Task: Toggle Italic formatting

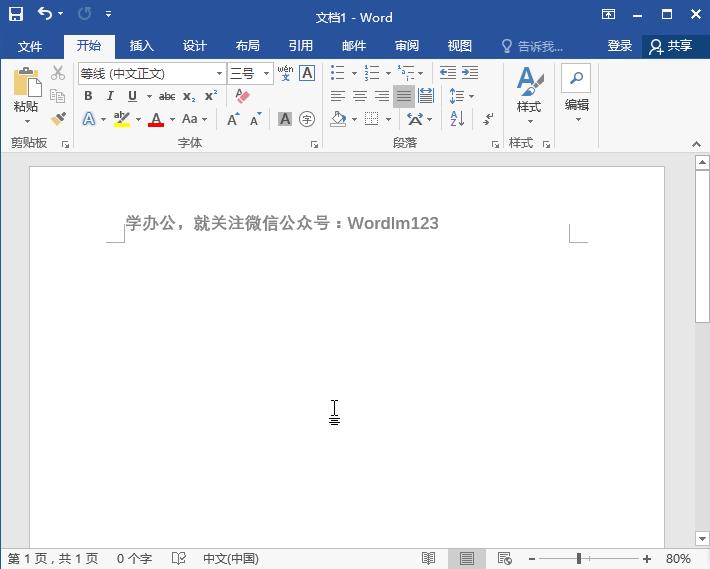Action: pos(110,96)
